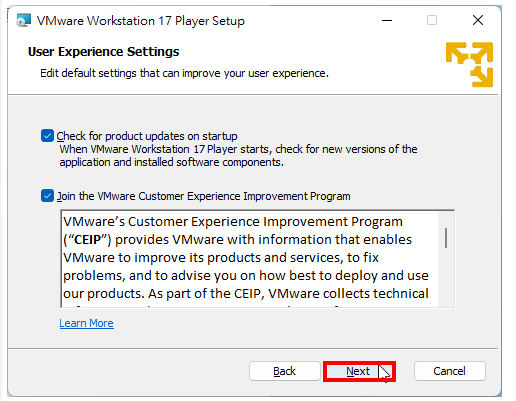
Task: Click the update check description paragraph
Action: pyautogui.click(x=238, y=156)
